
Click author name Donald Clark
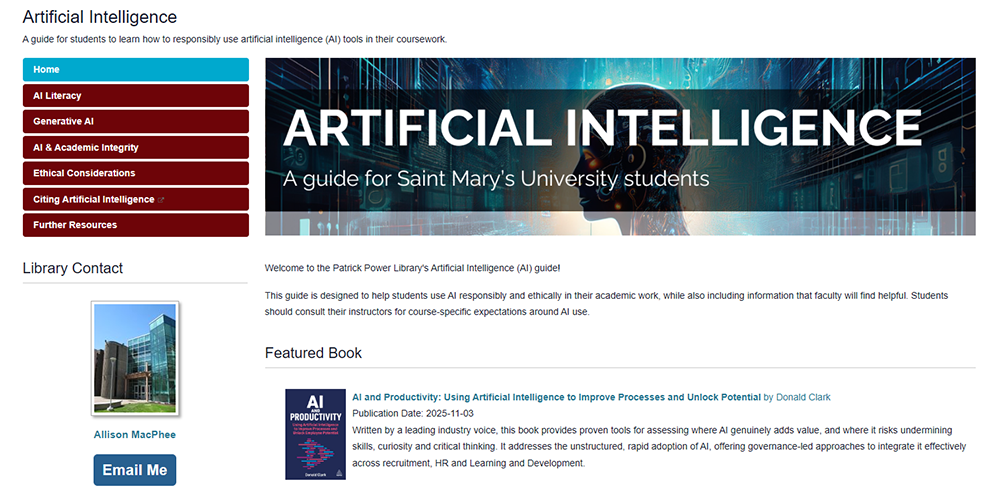tap(803, 397)
